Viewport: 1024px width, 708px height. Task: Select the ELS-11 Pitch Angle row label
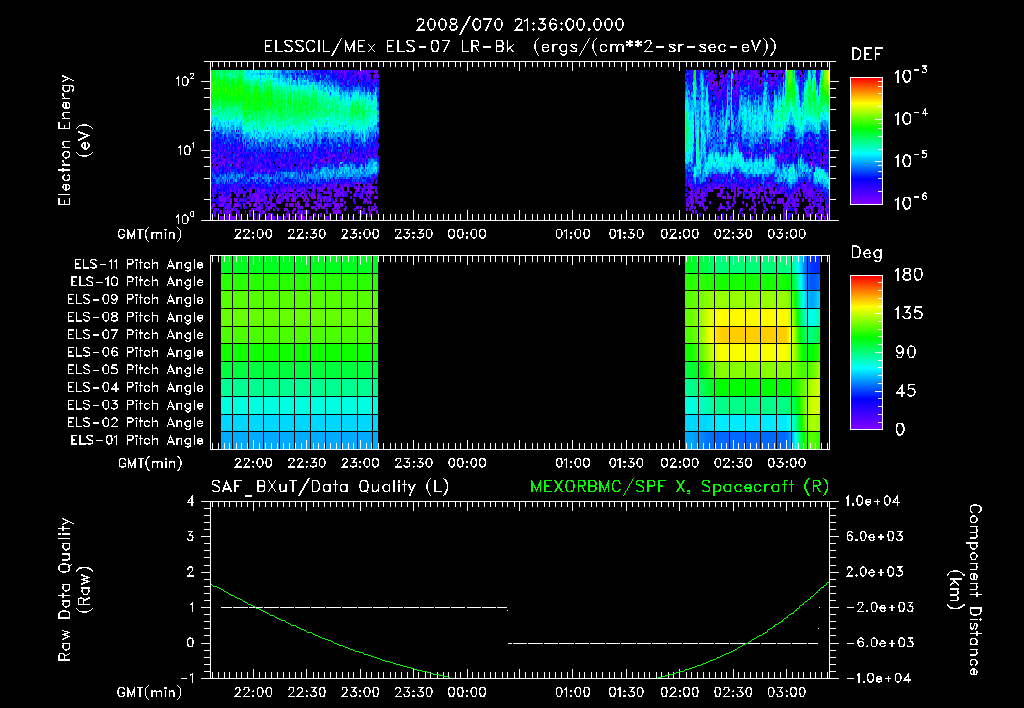click(138, 265)
